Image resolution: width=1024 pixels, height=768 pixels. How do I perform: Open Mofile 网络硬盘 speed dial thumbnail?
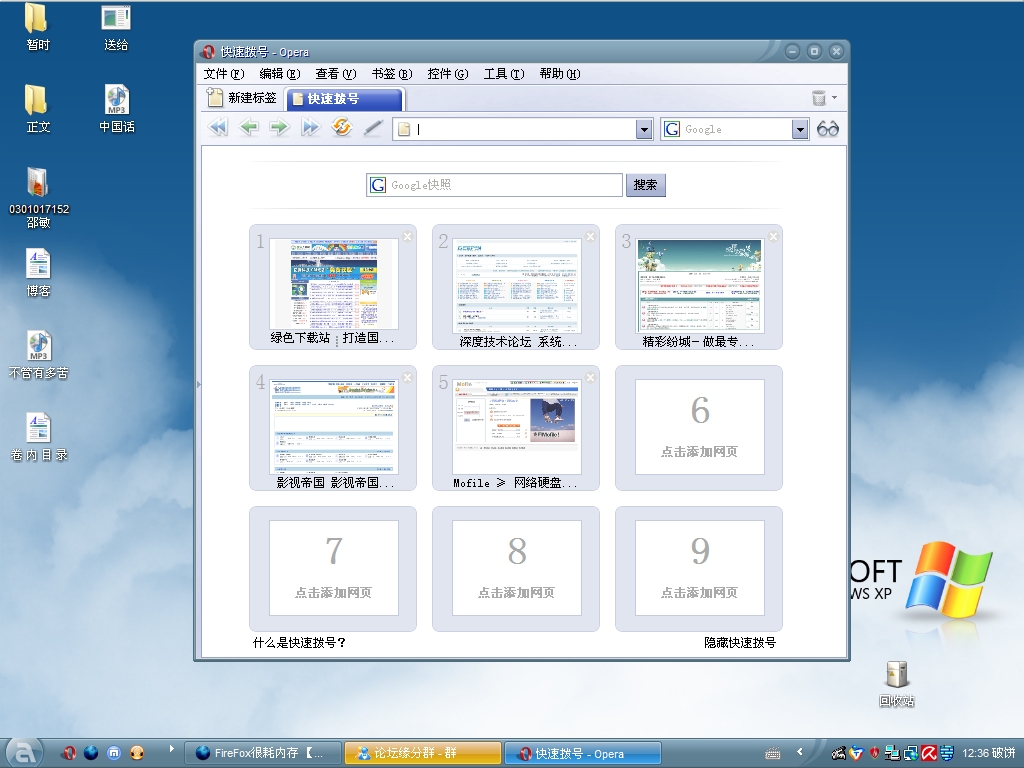click(x=517, y=426)
